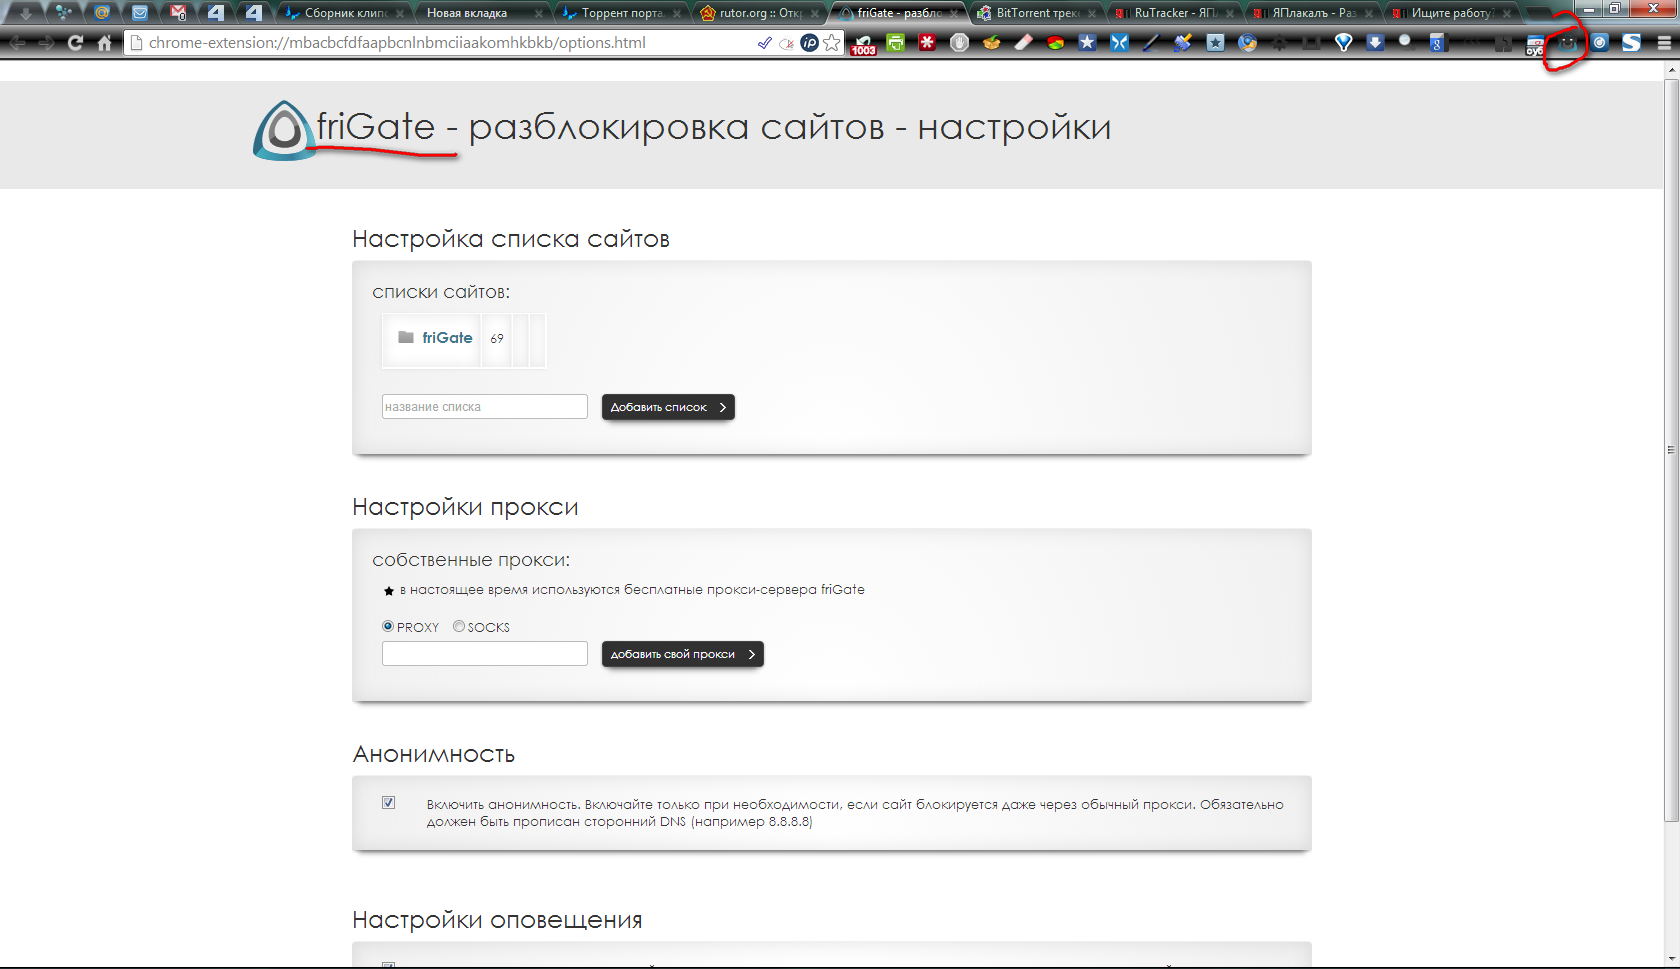Click the forward navigation arrow
This screenshot has width=1680, height=969.
[46, 43]
